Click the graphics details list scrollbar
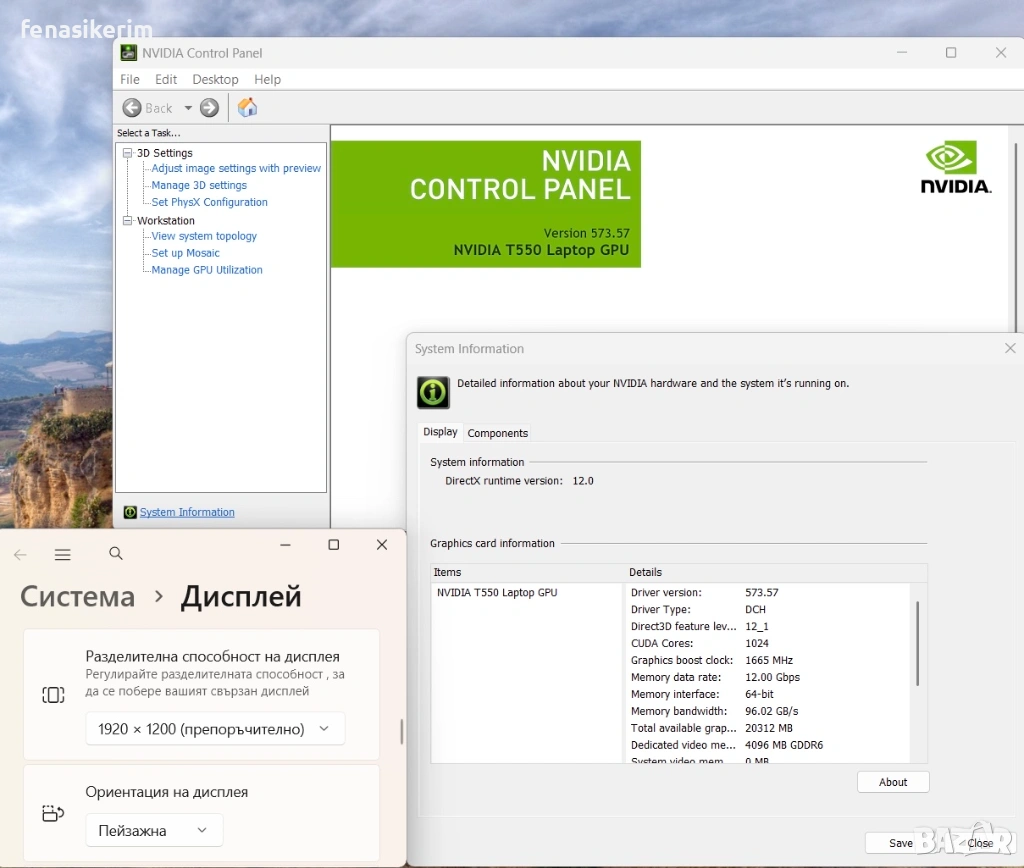 917,643
